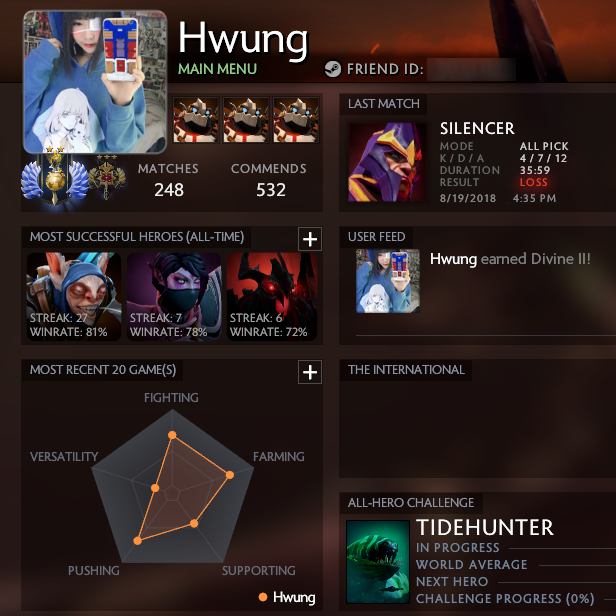Expand Most Successful Heroes with plus button
616x616 pixels.
(310, 239)
